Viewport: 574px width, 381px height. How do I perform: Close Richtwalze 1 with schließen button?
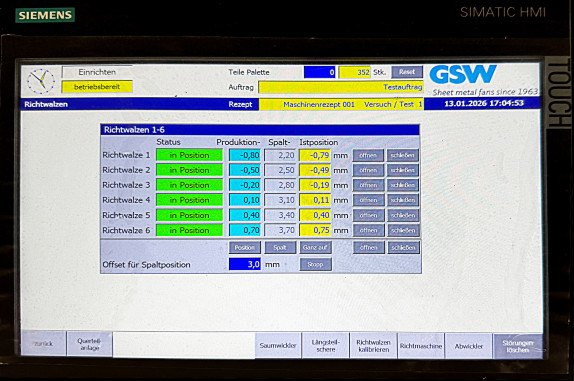pyautogui.click(x=402, y=155)
